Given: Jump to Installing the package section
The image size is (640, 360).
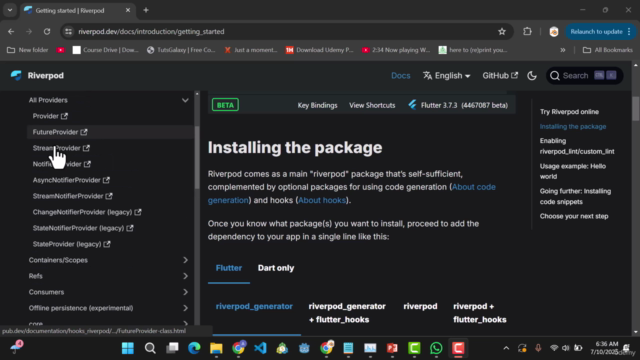Looking at the screenshot, I should [573, 126].
